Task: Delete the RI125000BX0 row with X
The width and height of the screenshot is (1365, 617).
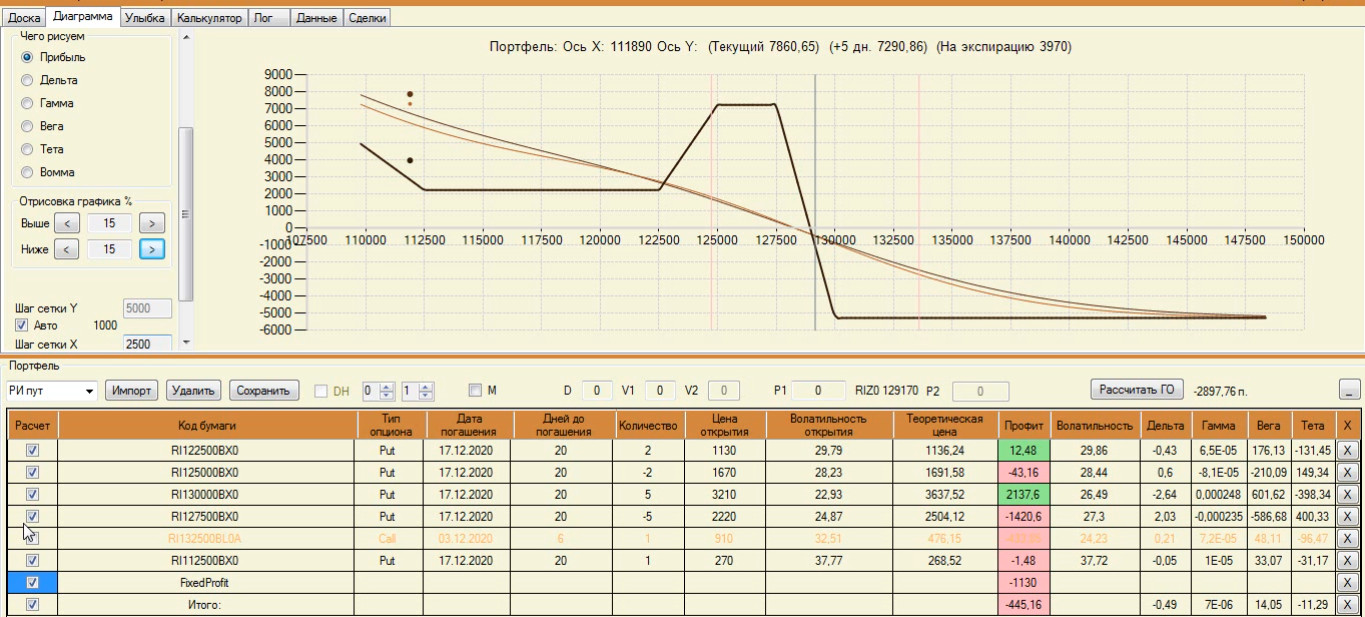Action: pyautogui.click(x=1348, y=472)
